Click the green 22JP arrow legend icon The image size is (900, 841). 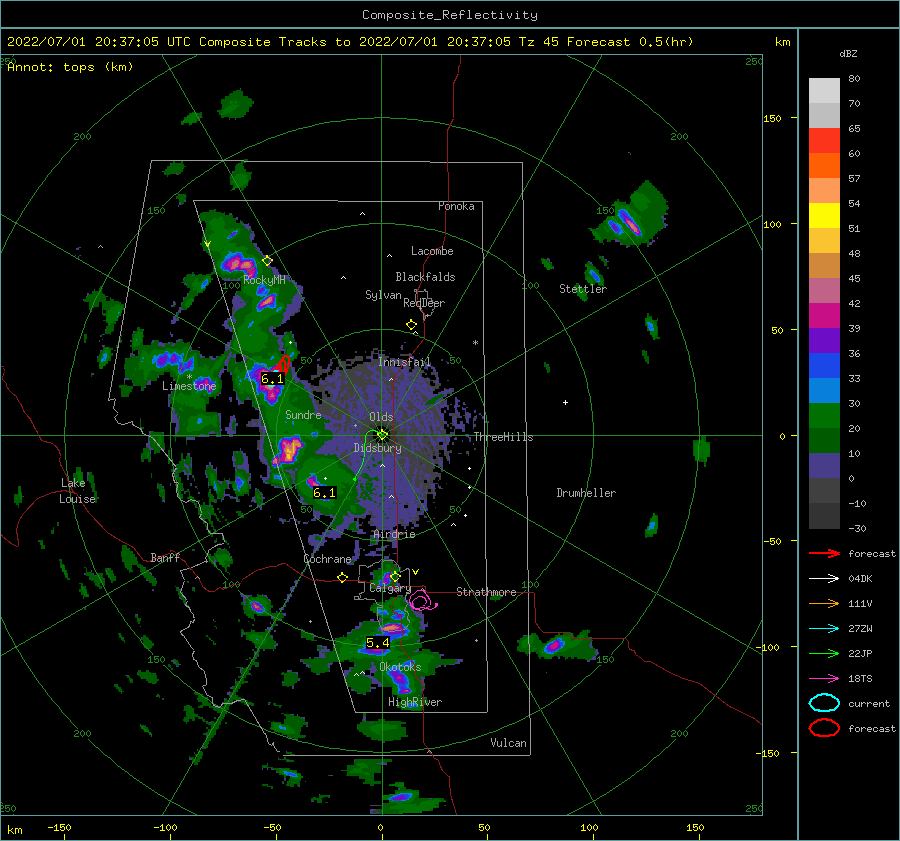pyautogui.click(x=824, y=653)
